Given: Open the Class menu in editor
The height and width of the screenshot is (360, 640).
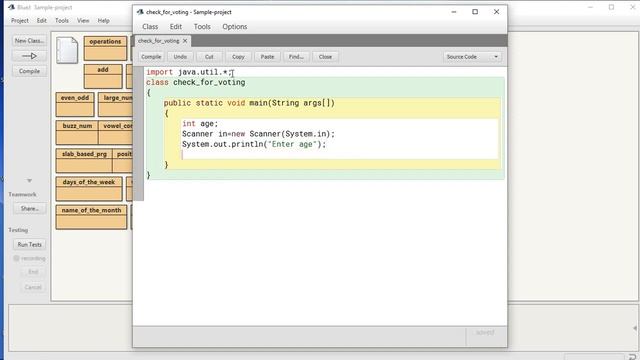Looking at the screenshot, I should [150, 27].
